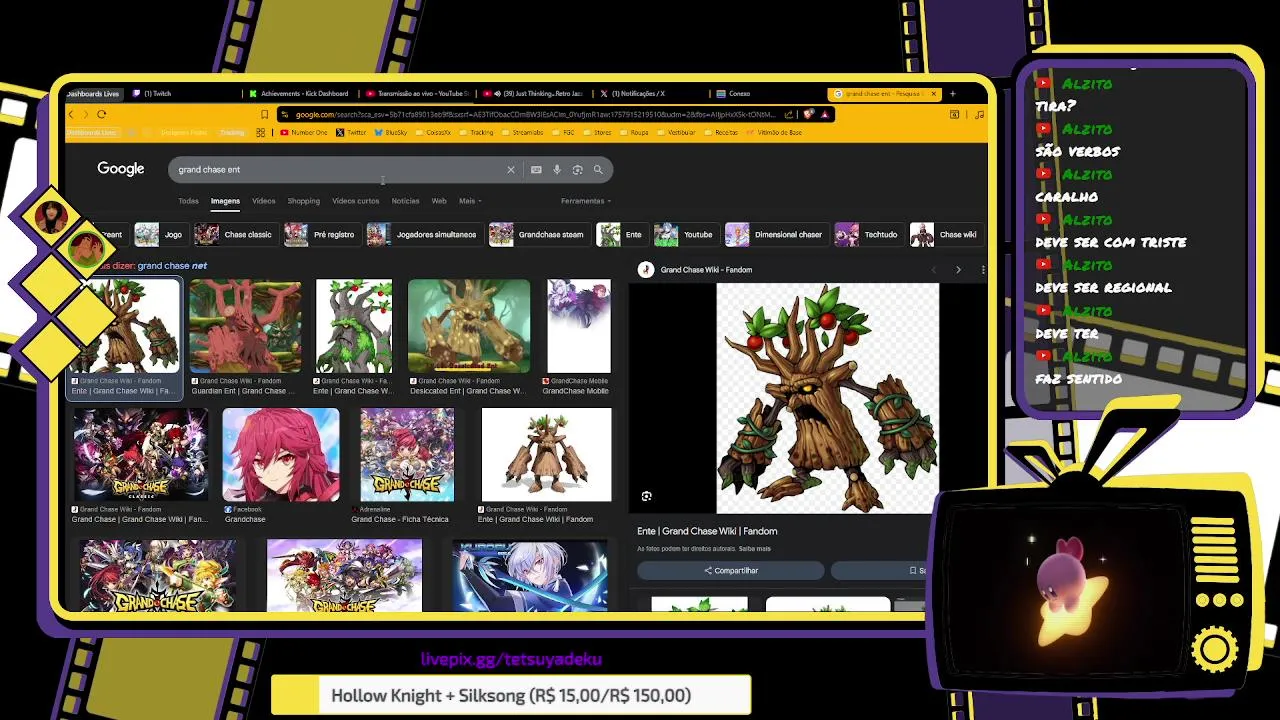Switch to Achievements - Kick Dashboard tab
The image size is (1280, 720).
(x=300, y=94)
